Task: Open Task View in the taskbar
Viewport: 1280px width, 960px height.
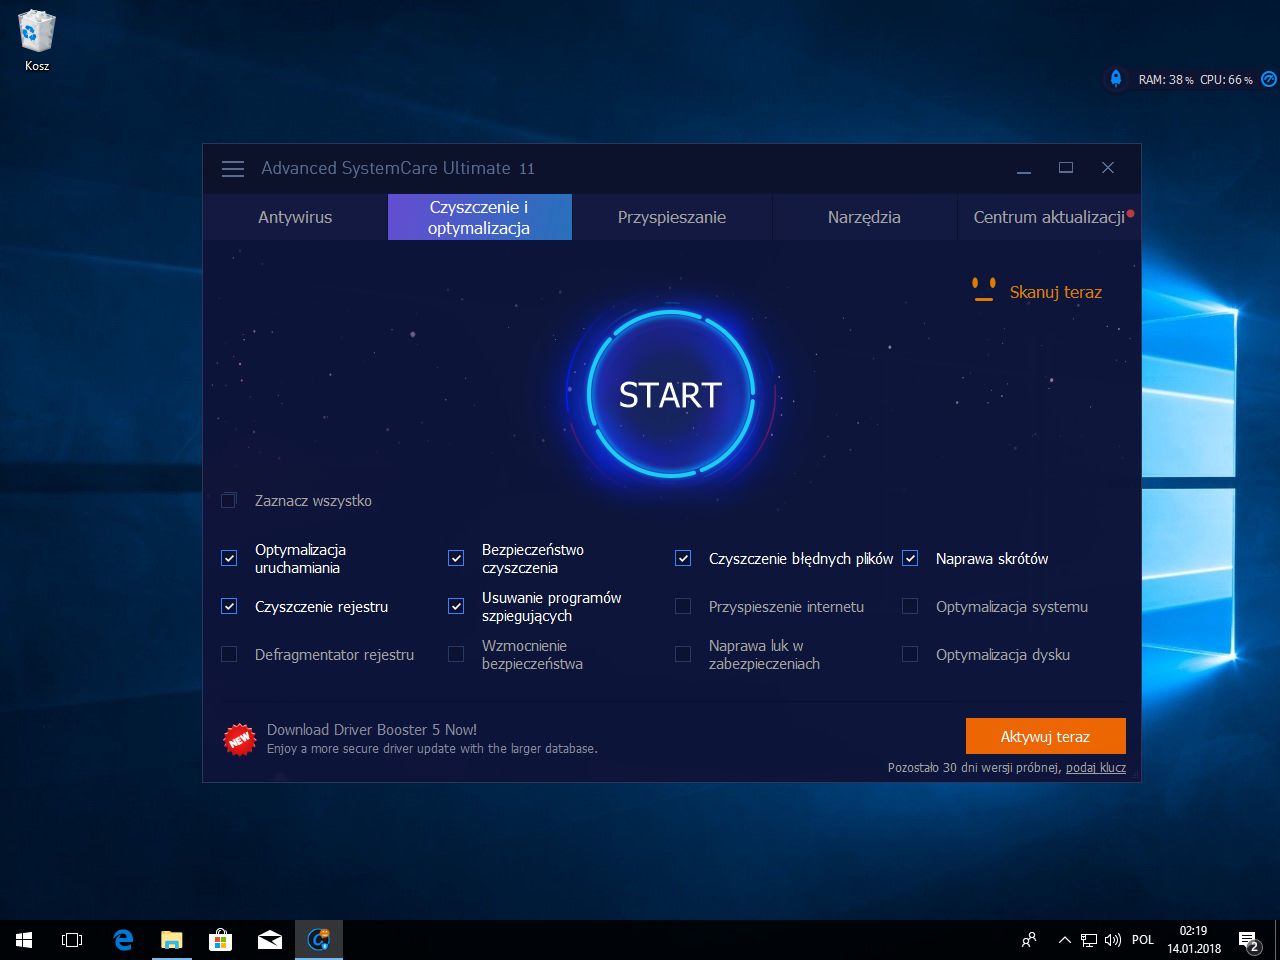Action: [x=72, y=940]
